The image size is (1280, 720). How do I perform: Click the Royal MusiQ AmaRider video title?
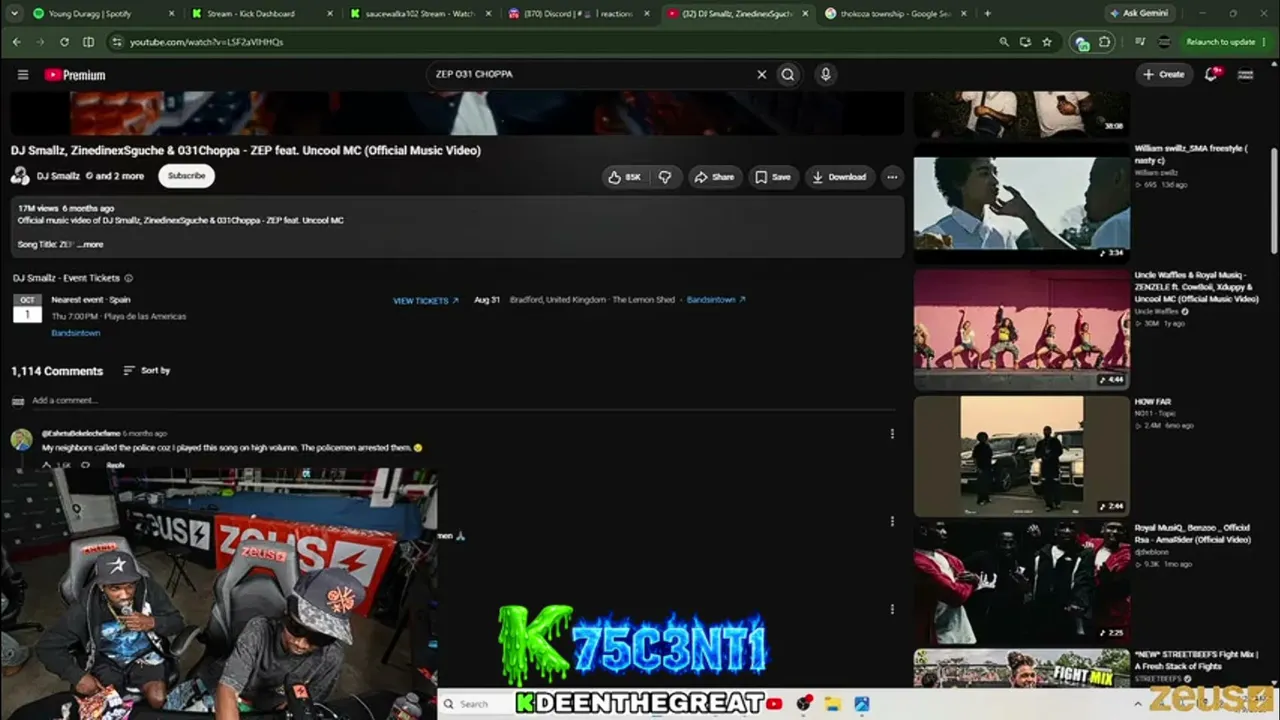click(x=1193, y=534)
